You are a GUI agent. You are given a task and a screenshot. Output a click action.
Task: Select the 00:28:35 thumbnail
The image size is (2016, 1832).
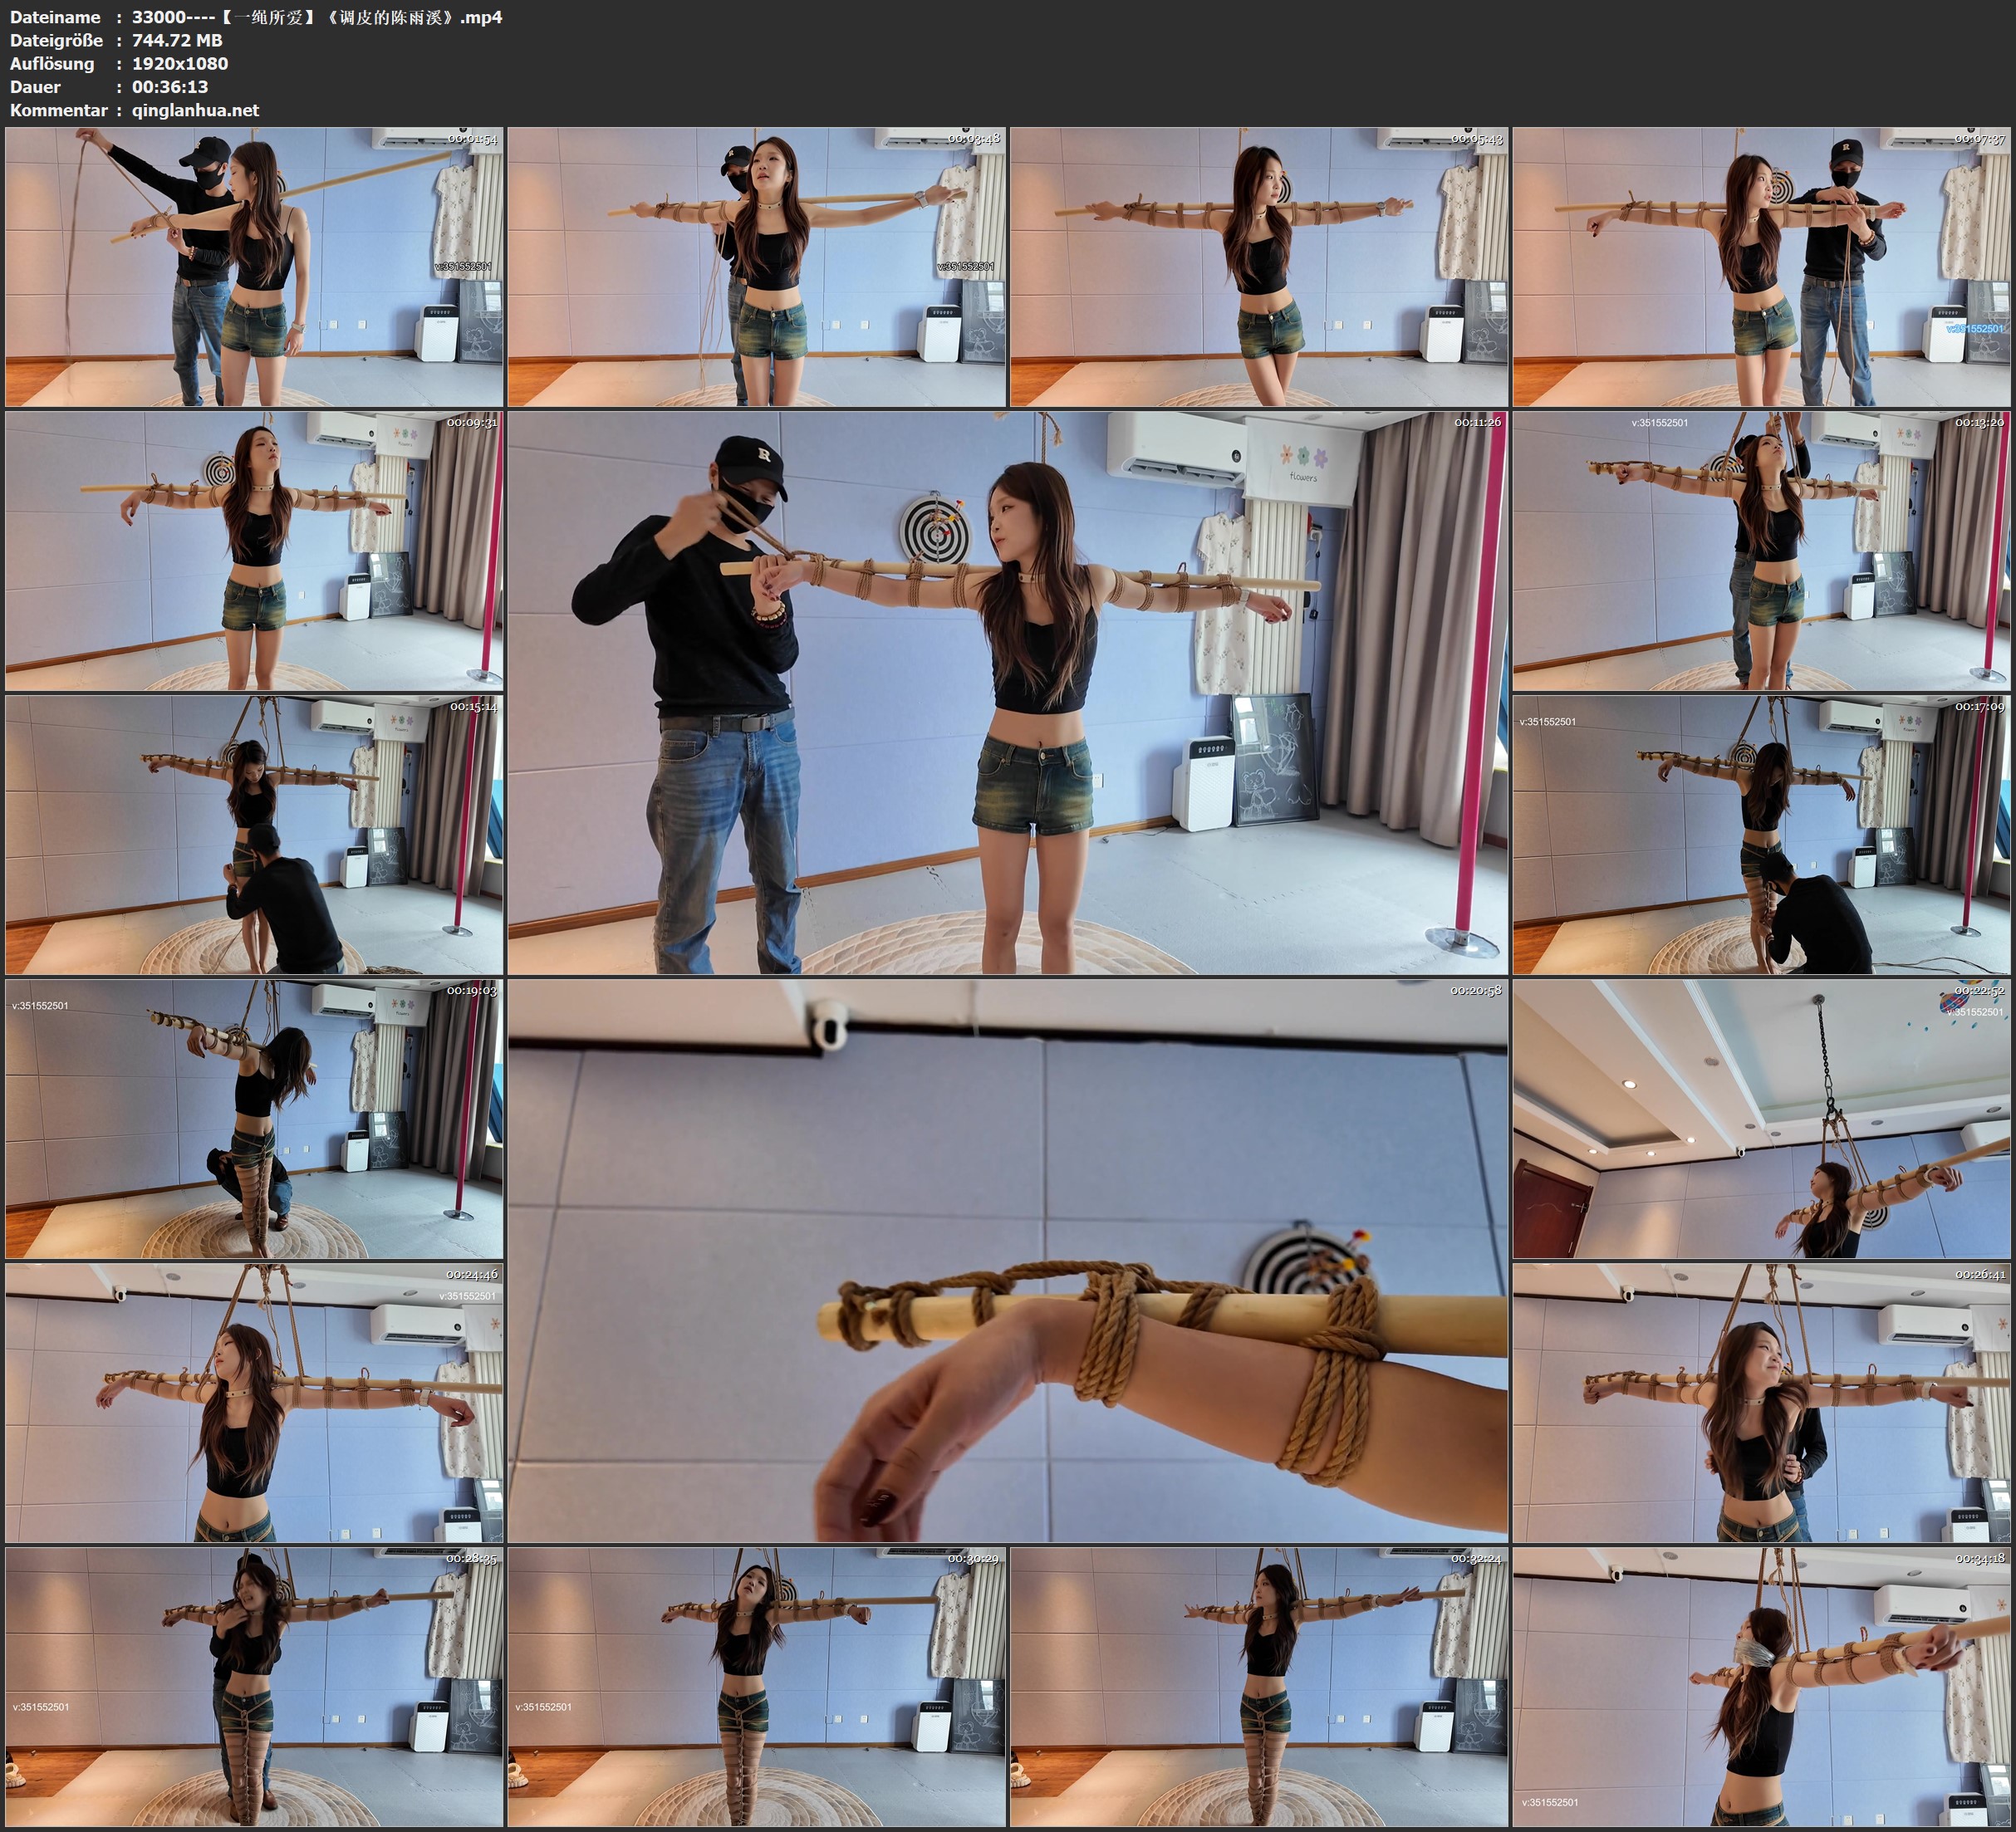coord(254,1687)
